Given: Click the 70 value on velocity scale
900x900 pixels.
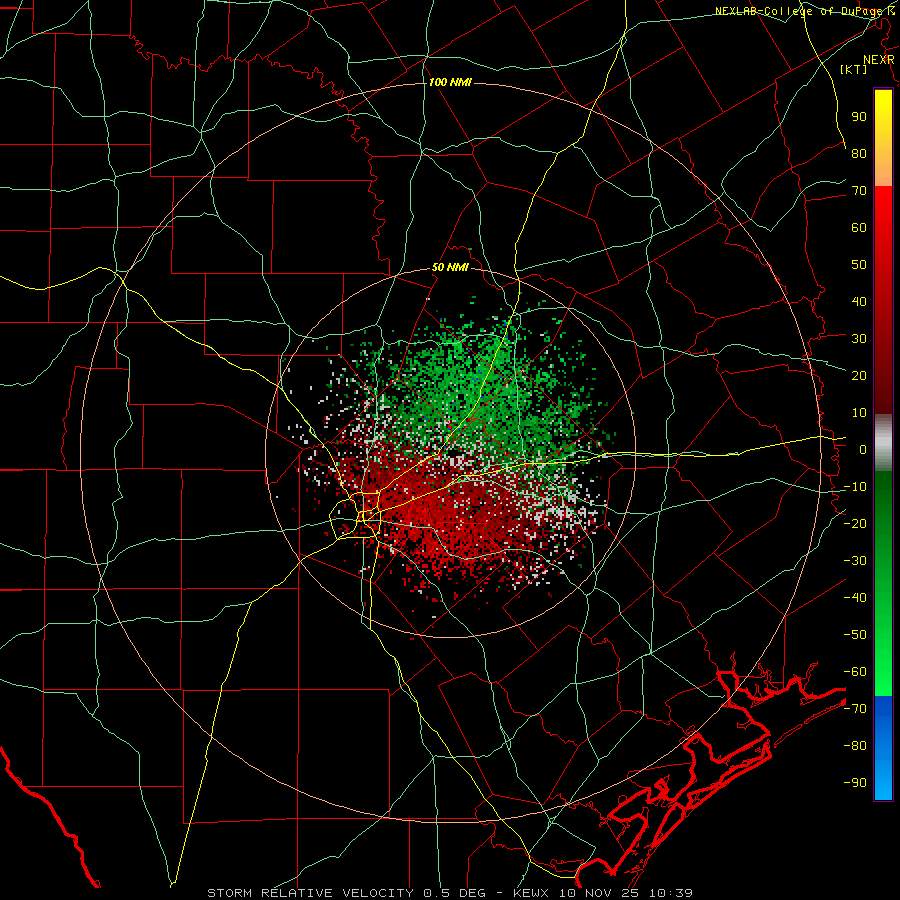Looking at the screenshot, I should 859,191.
